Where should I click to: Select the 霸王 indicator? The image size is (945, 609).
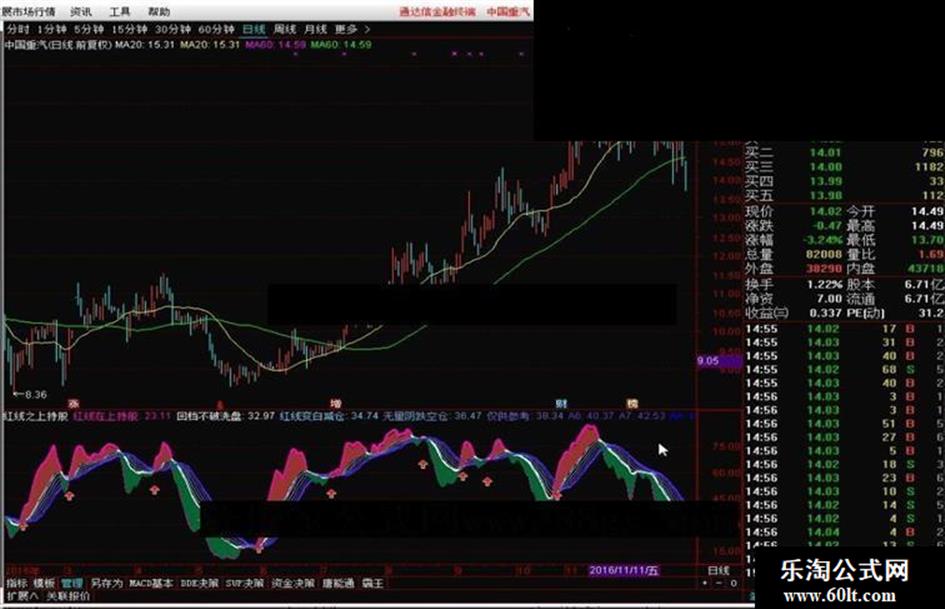[372, 583]
